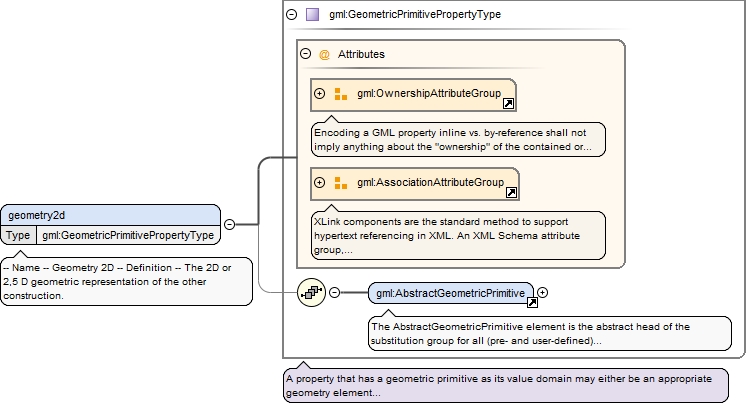This screenshot has width=747, height=406.
Task: Click the gml:OwnershipAttributeGroup label
Action: [429, 93]
